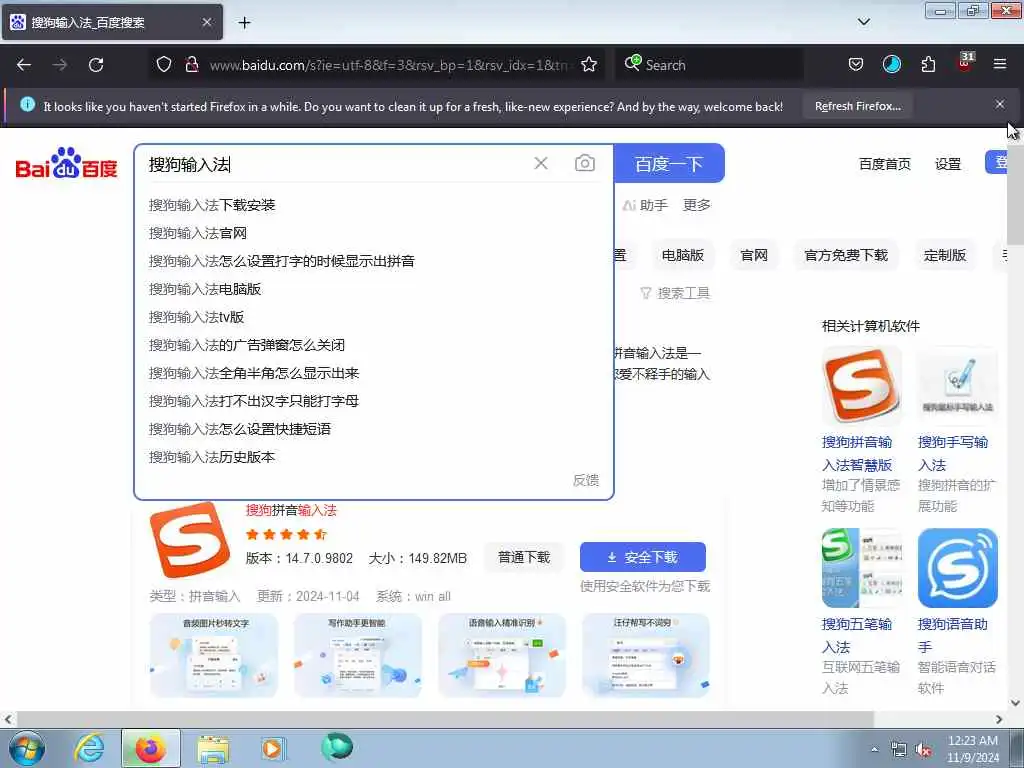Click the 百度一下 search button
This screenshot has height=768, width=1024.
click(x=669, y=163)
